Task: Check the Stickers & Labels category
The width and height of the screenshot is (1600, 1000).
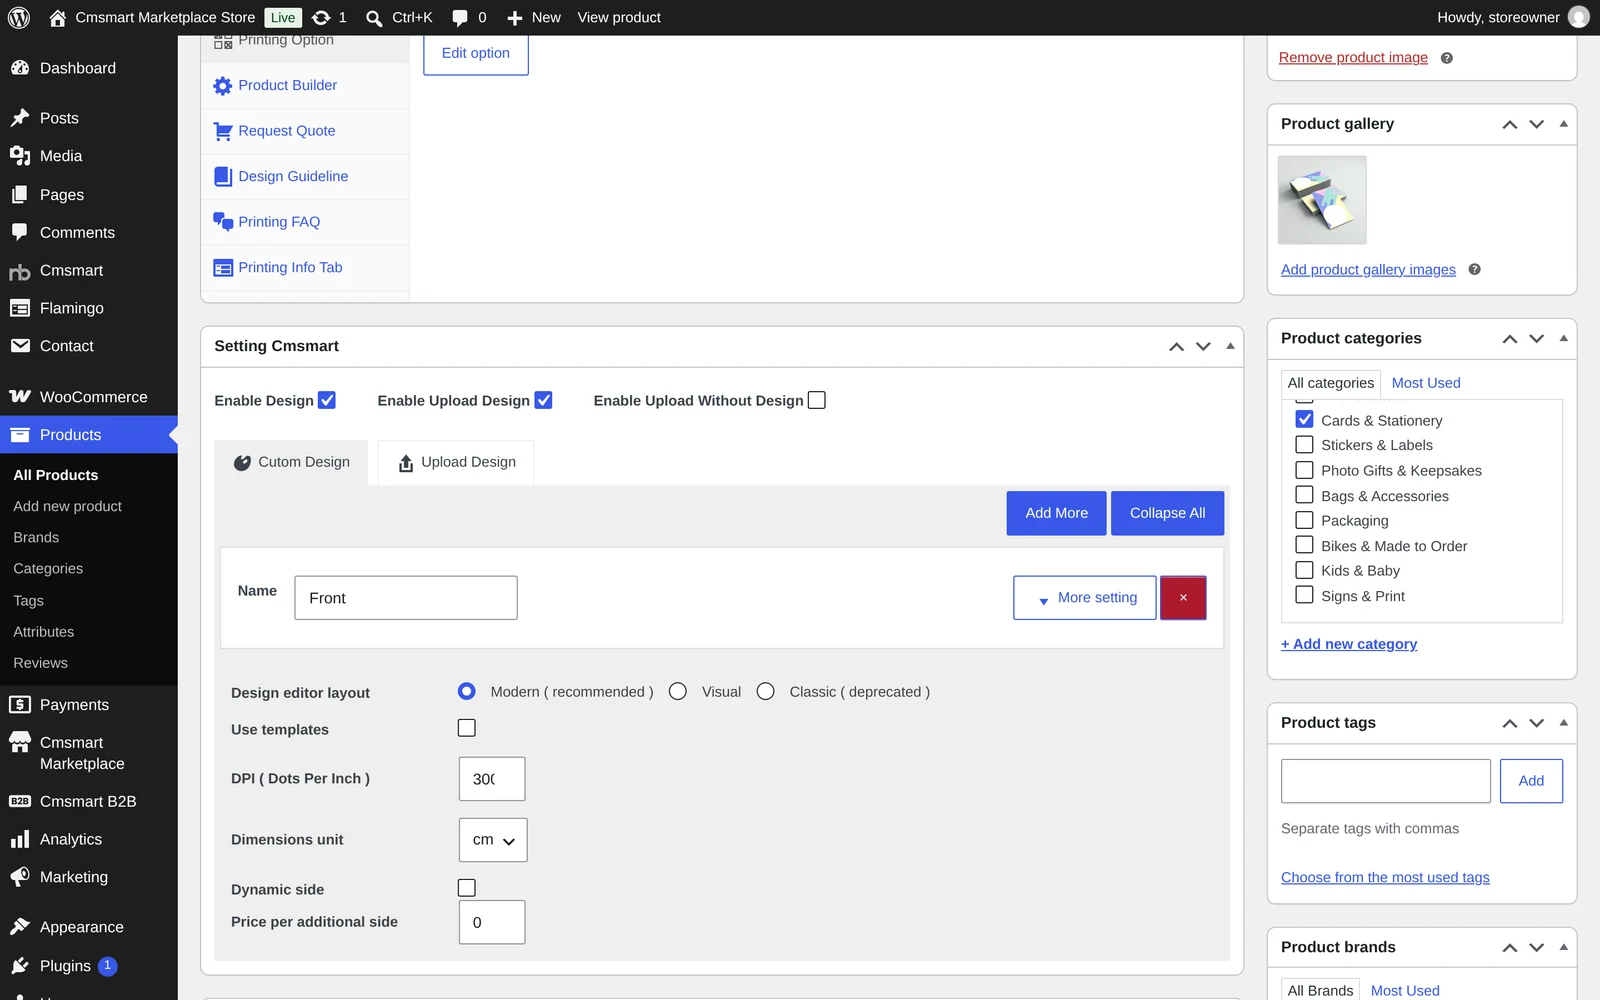Action: coord(1305,444)
